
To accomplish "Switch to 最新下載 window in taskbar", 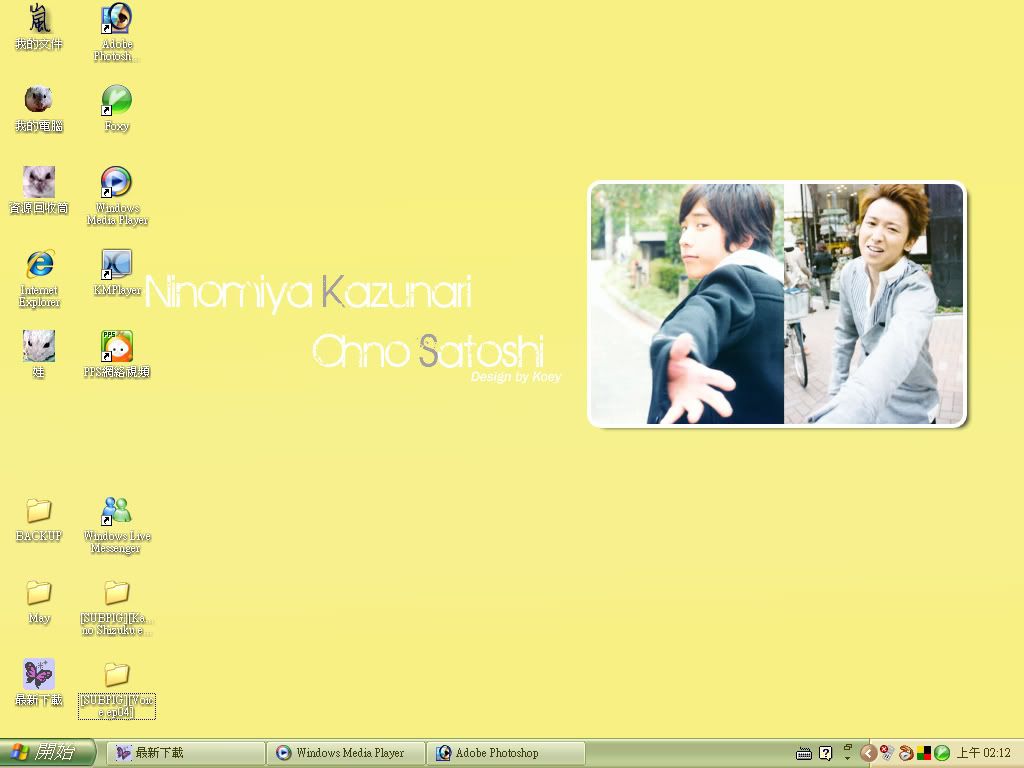I will tap(186, 753).
